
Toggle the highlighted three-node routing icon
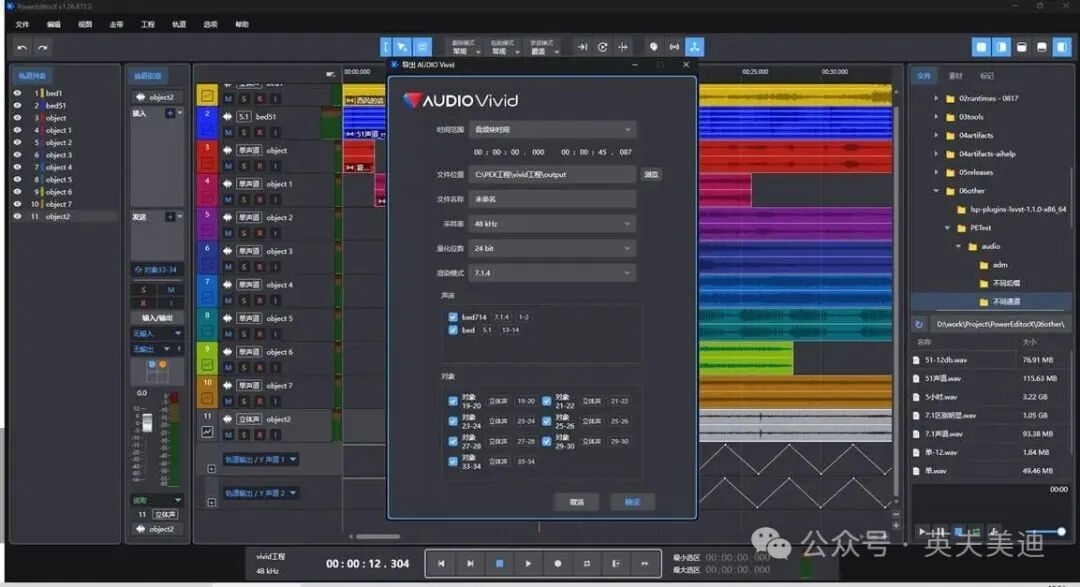(x=694, y=47)
